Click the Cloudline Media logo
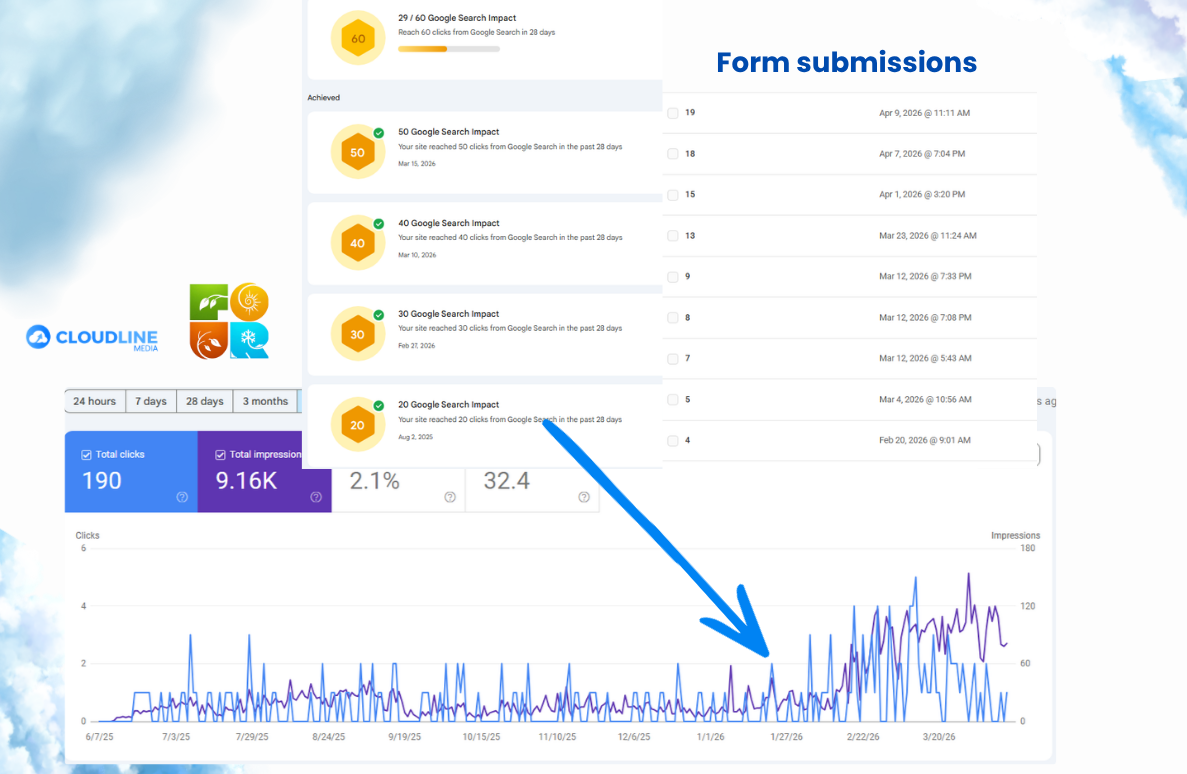The image size is (1187, 774). (x=92, y=337)
